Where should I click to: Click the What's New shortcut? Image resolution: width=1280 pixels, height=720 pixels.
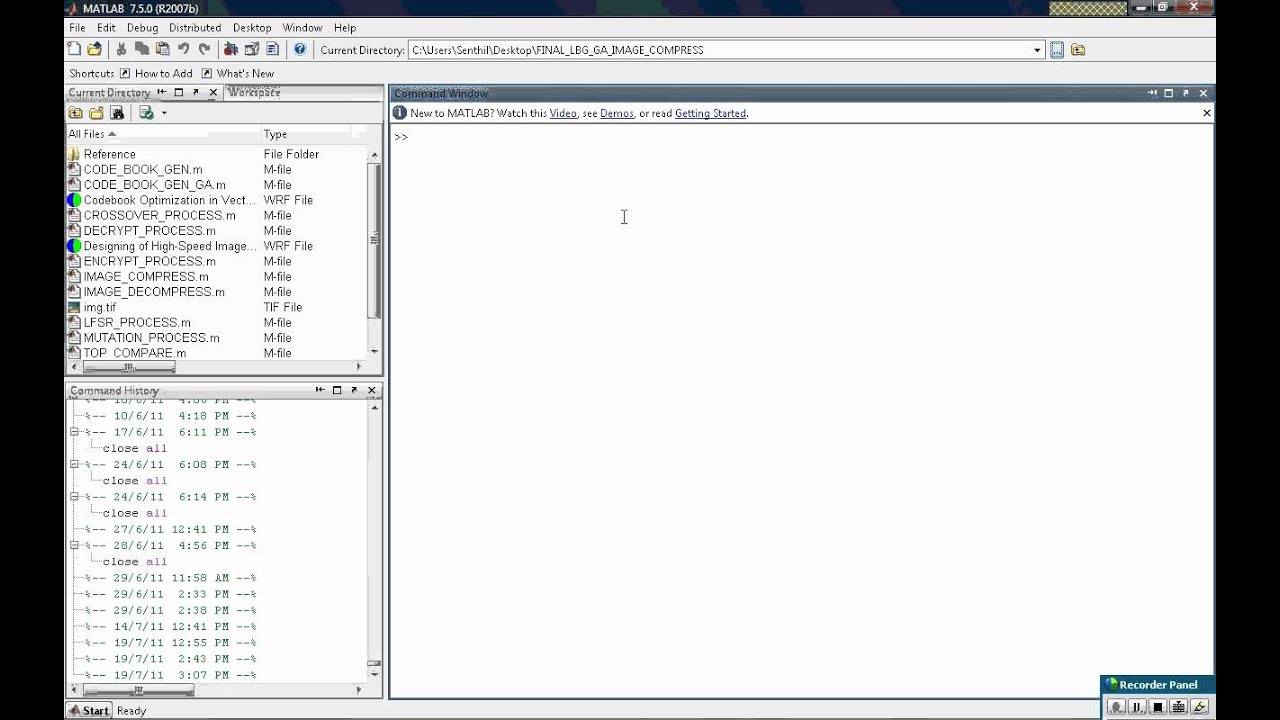click(238, 74)
